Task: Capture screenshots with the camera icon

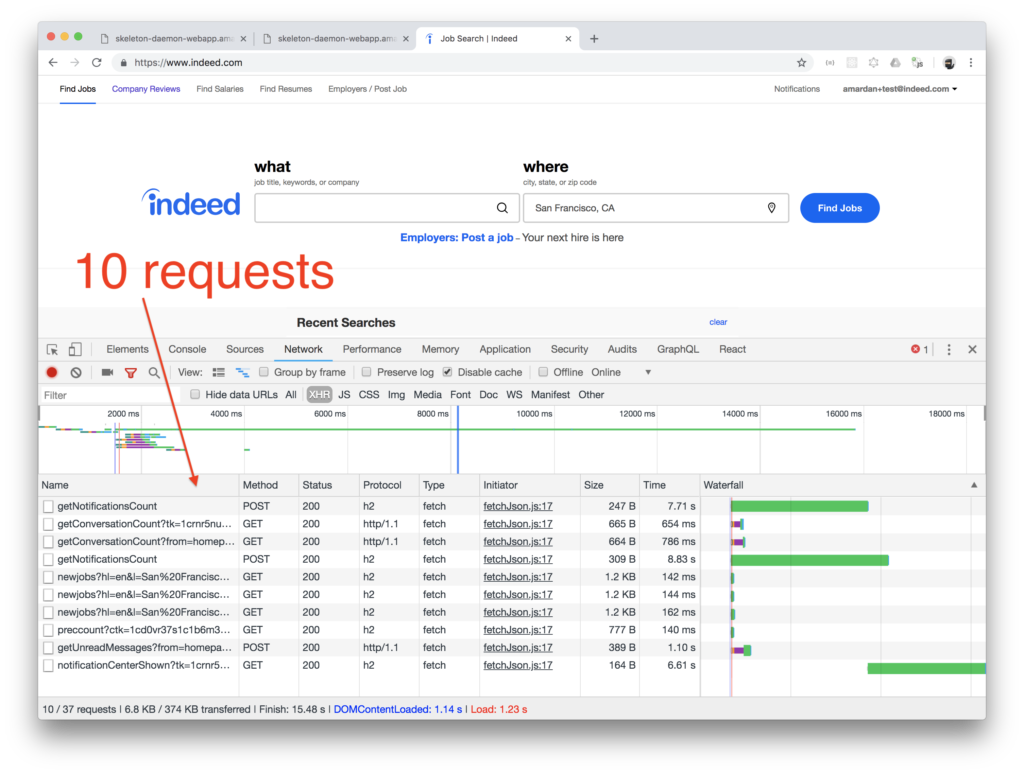Action: pos(107,372)
